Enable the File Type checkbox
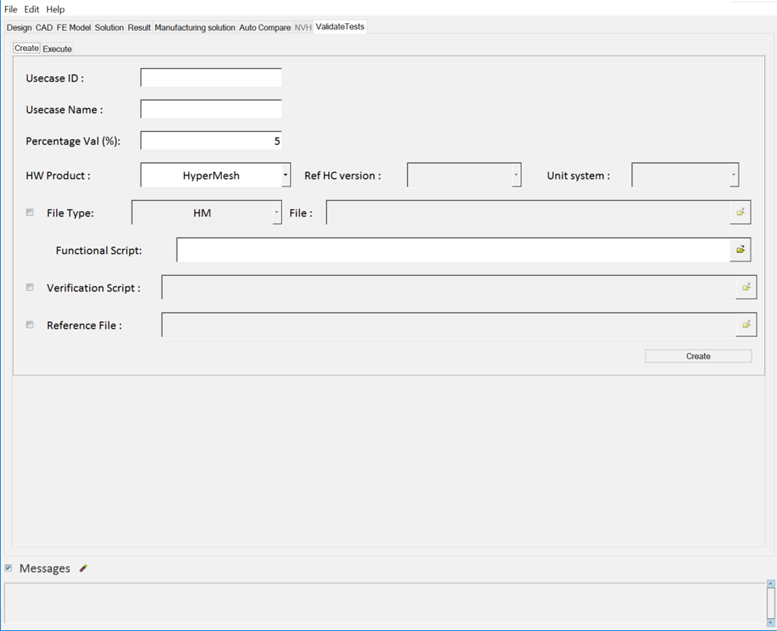777x631 pixels. coord(30,213)
